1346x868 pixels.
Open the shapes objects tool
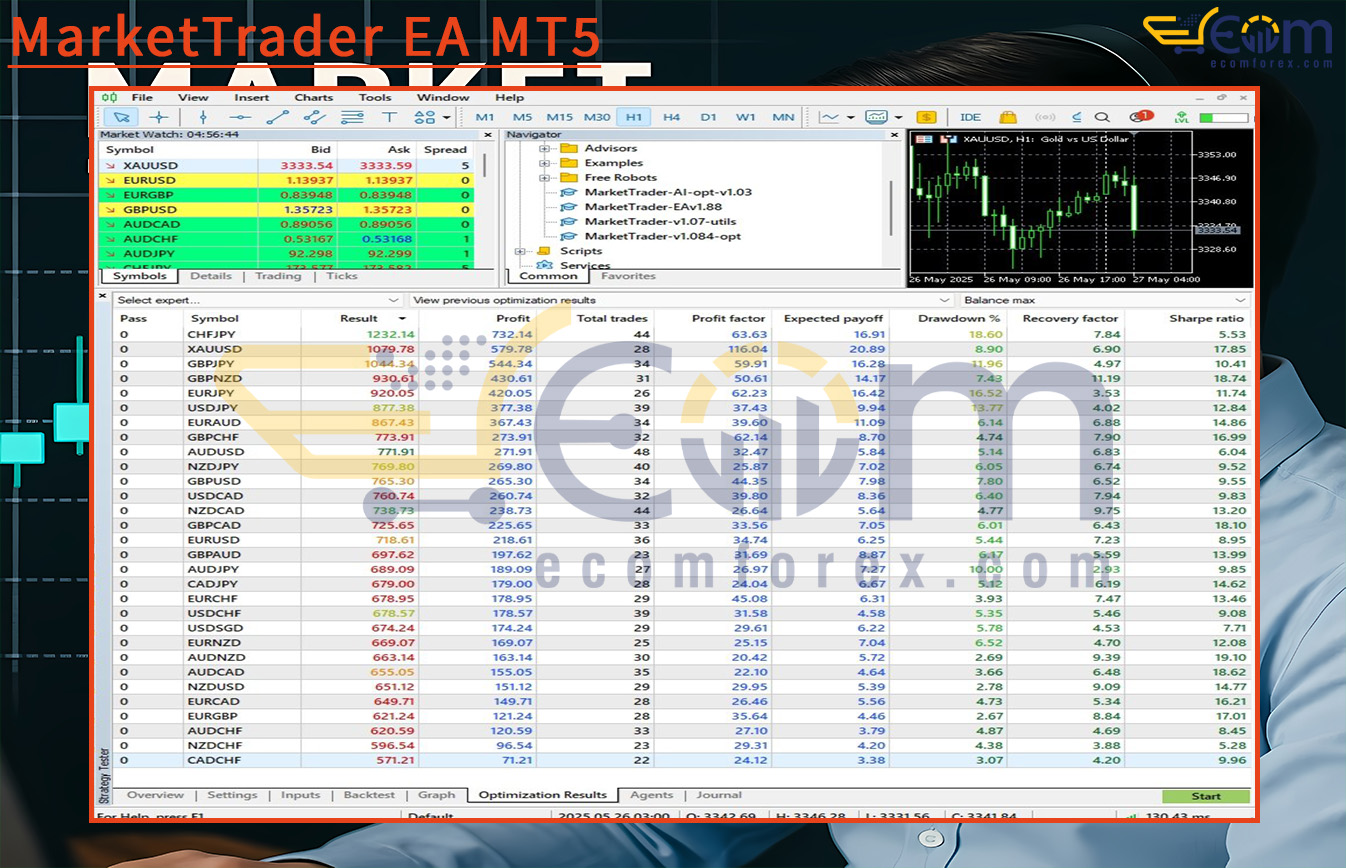click(424, 117)
